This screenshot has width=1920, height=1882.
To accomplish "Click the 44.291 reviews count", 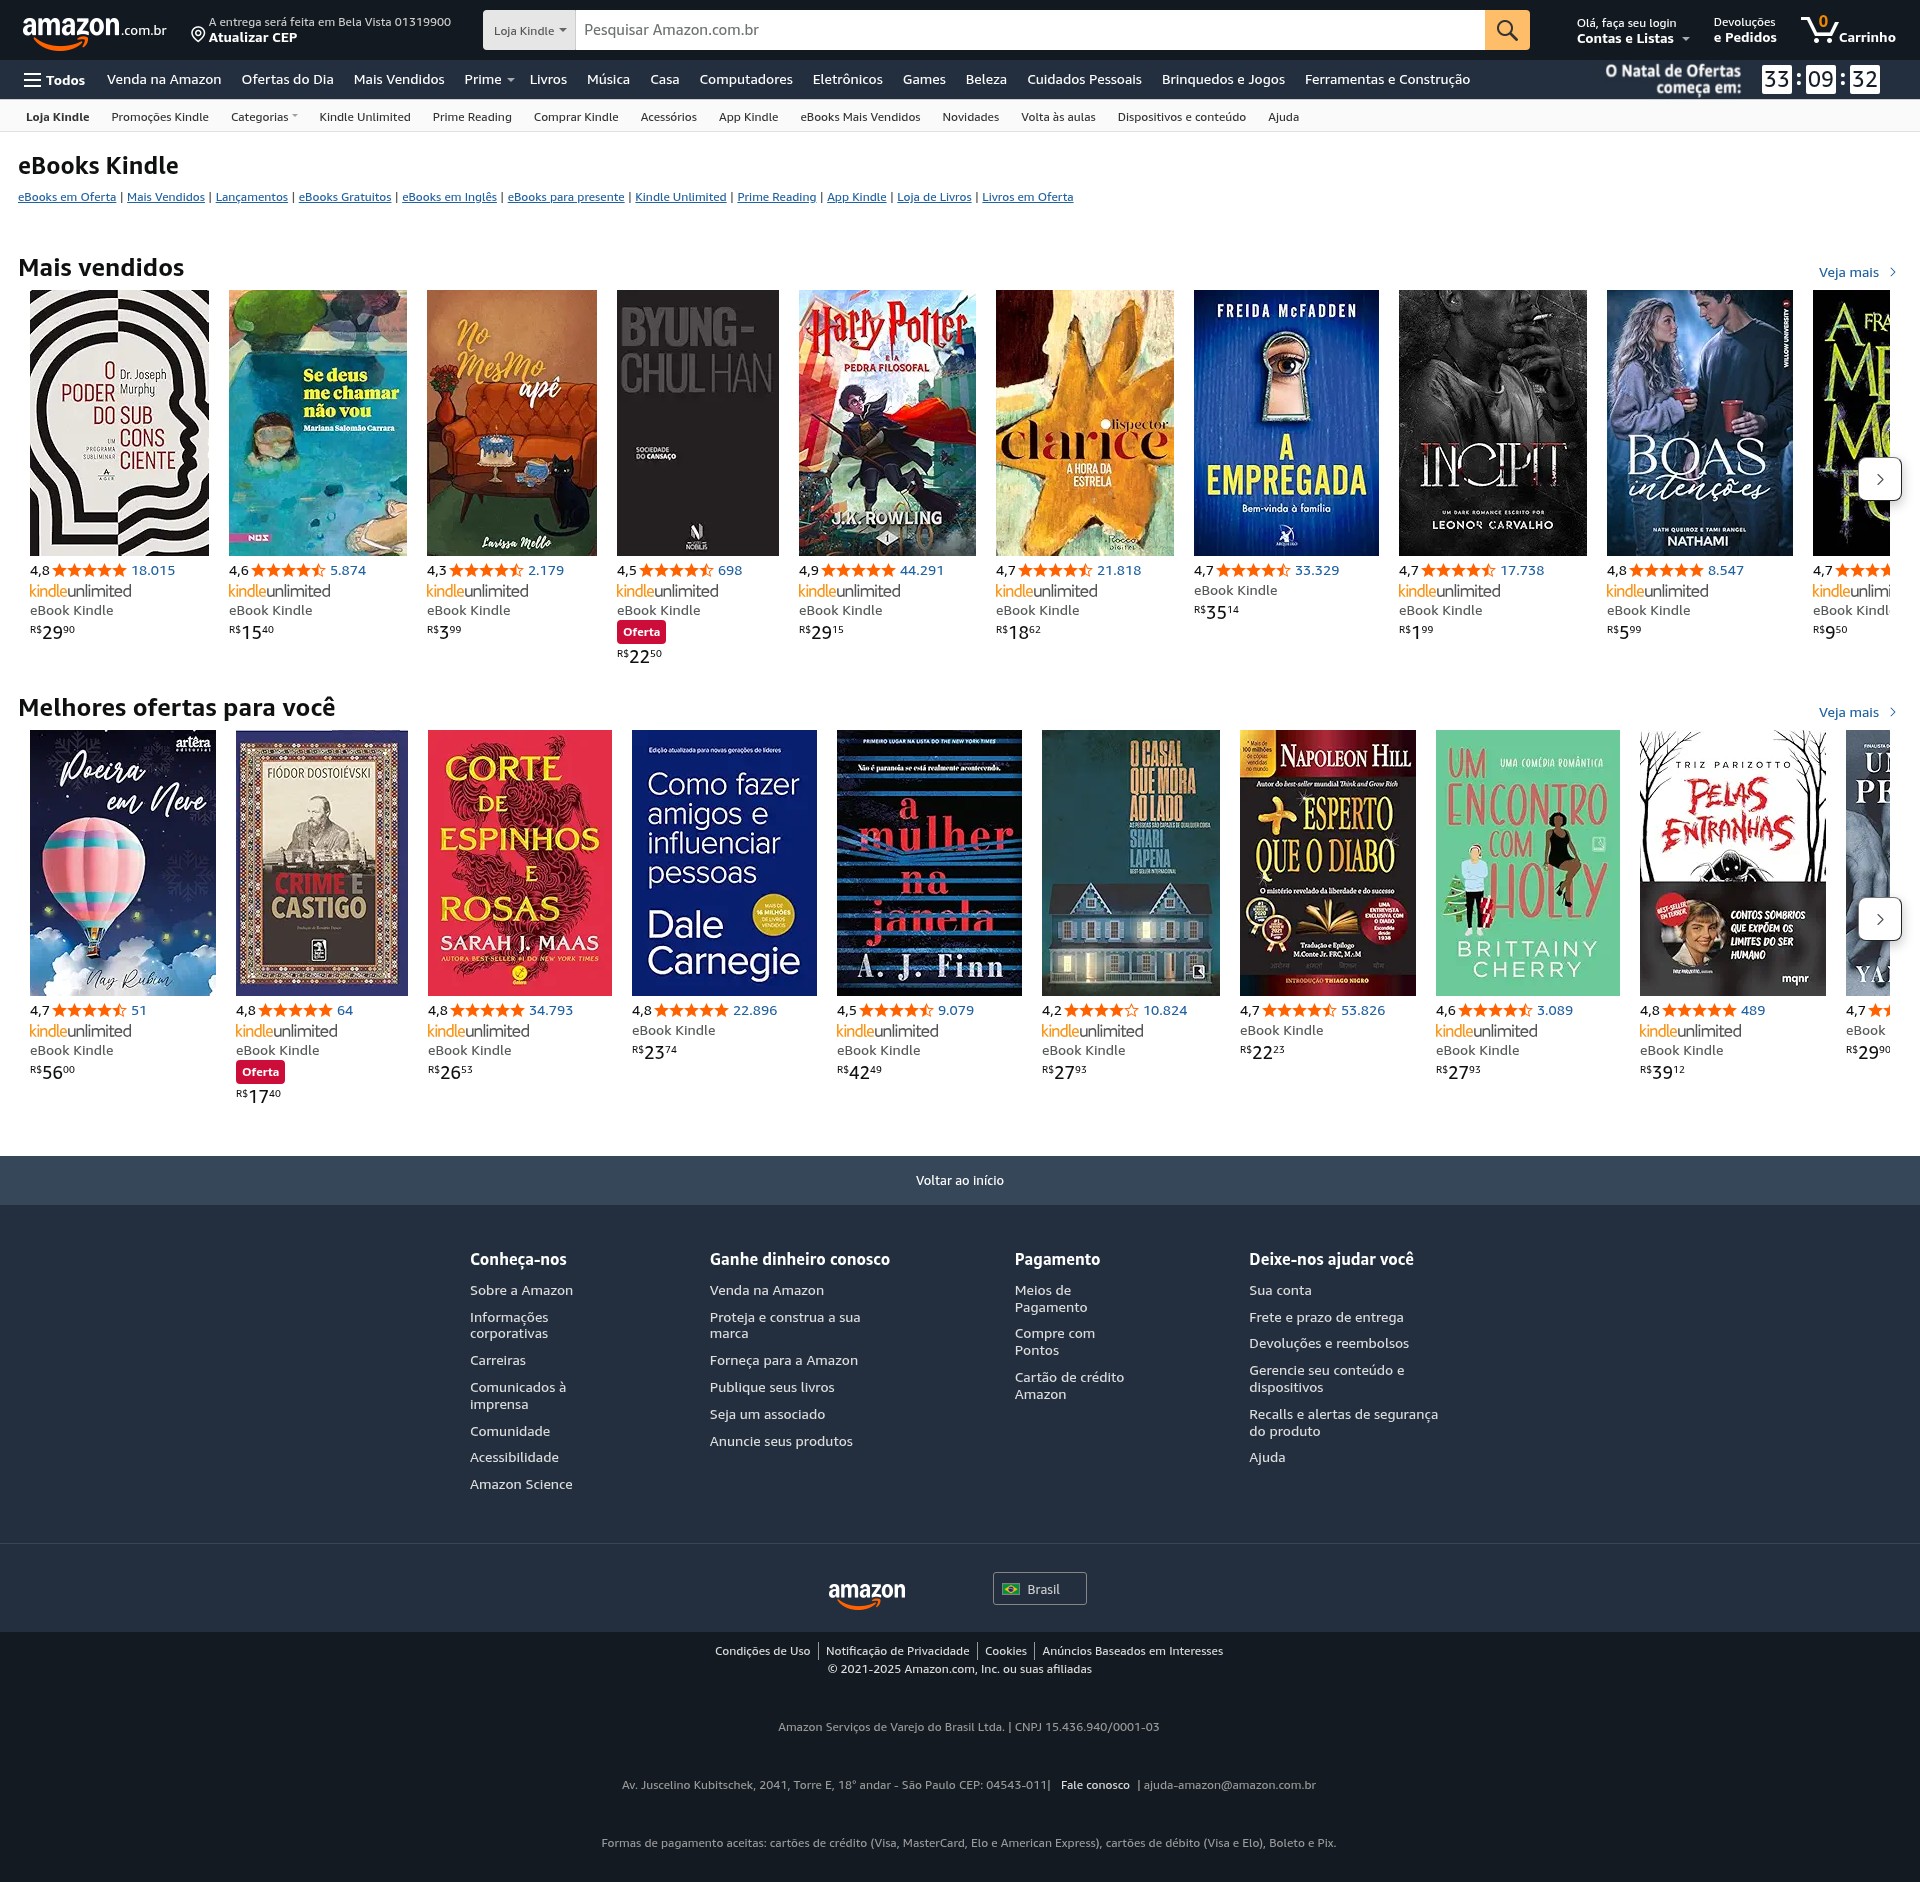I will [922, 571].
